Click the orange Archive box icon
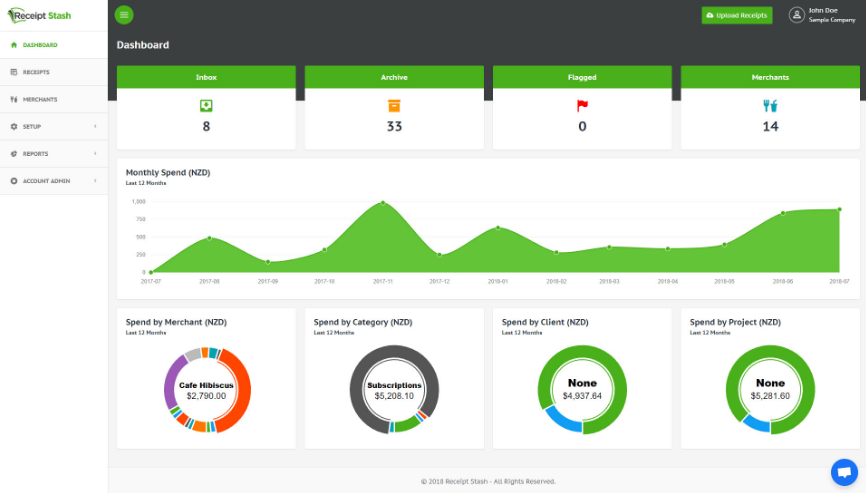The height and width of the screenshot is (493, 866). [x=394, y=105]
